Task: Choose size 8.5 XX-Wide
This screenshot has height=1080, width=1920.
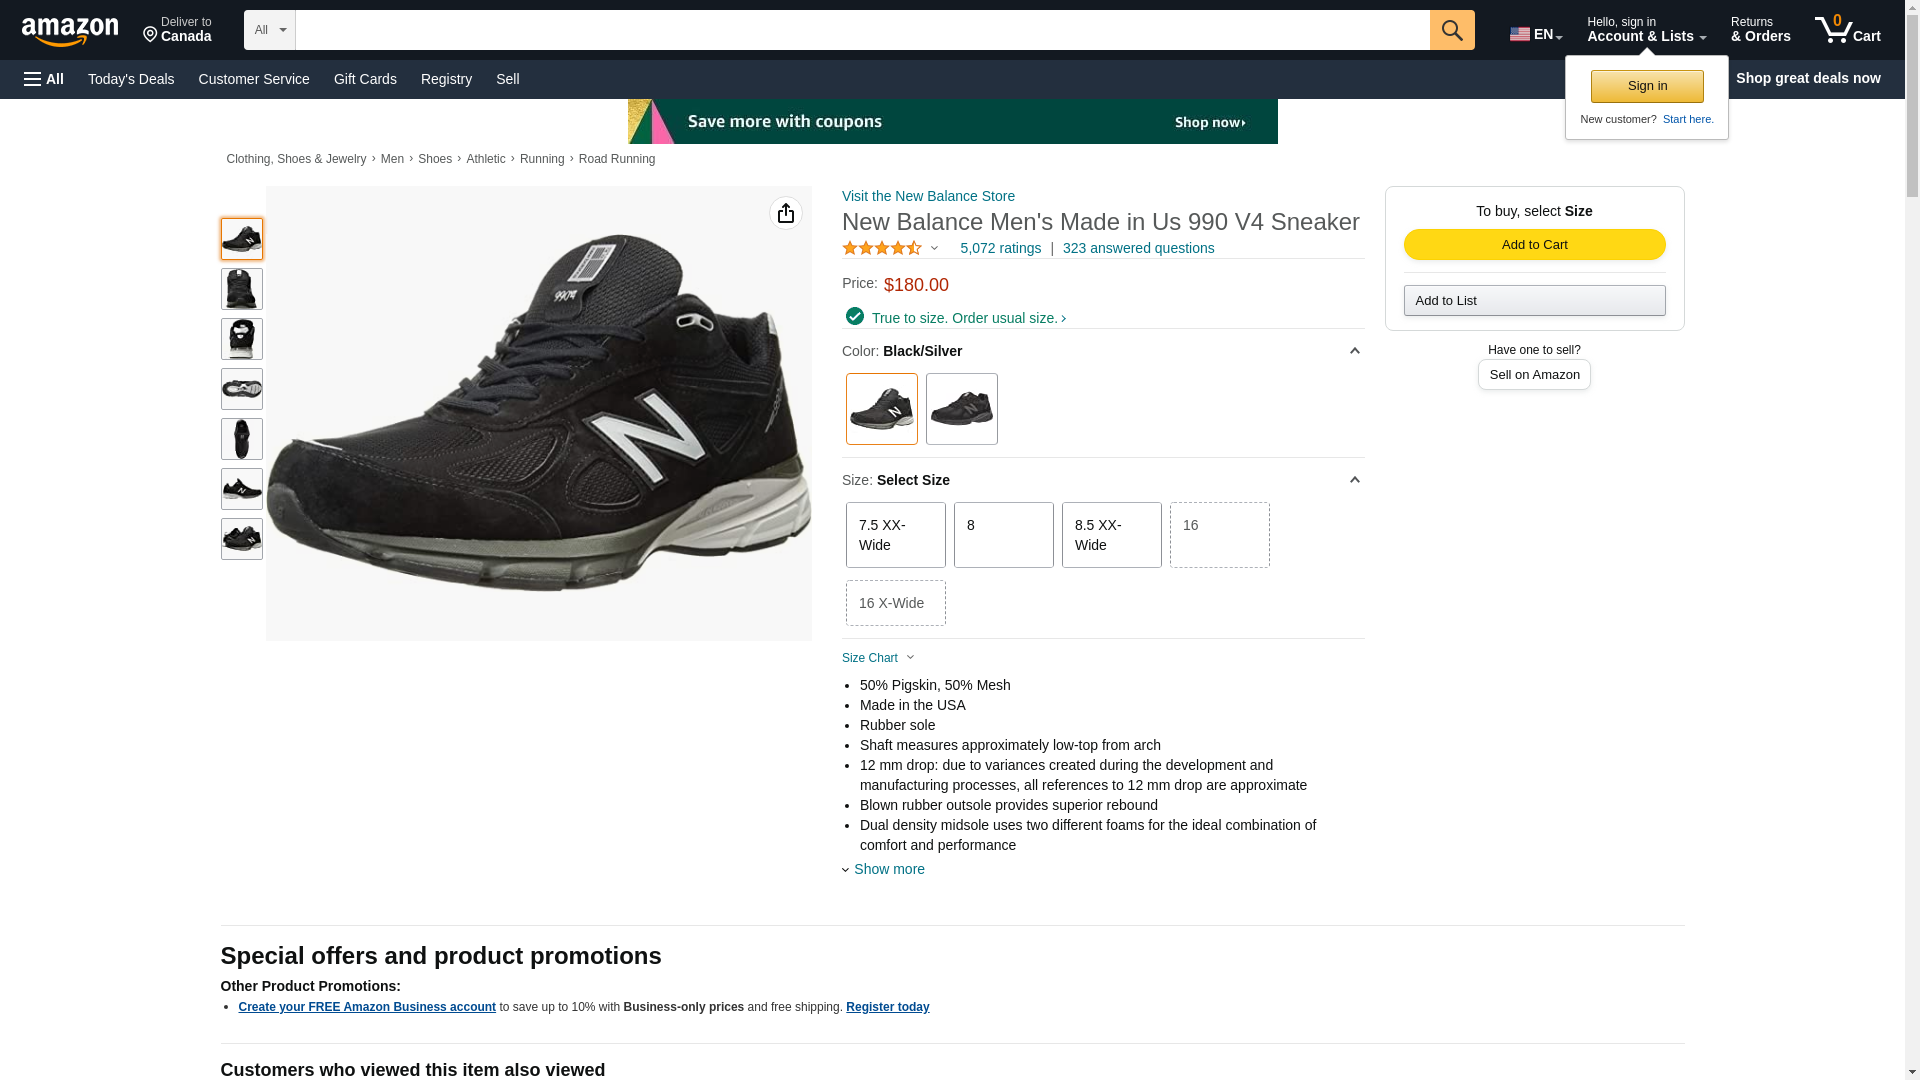Action: pos(1111,535)
